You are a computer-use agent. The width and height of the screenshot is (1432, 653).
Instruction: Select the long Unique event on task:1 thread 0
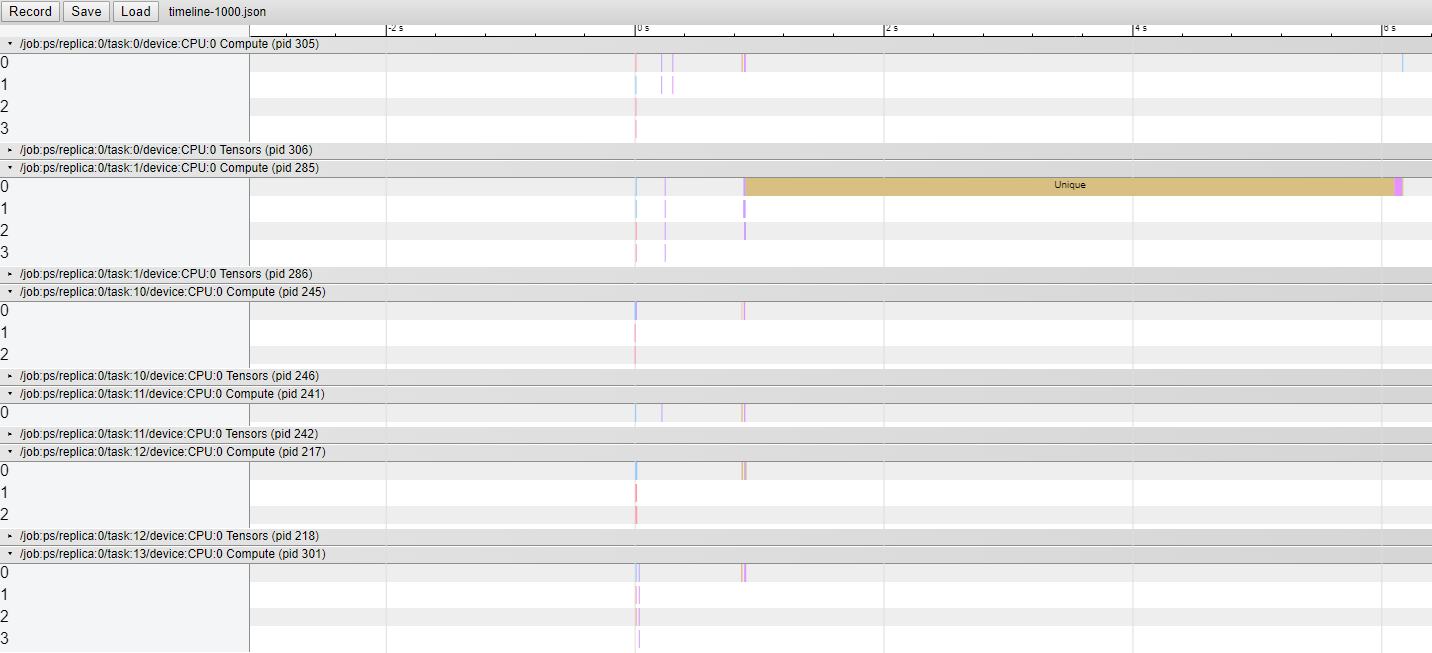tap(1070, 185)
